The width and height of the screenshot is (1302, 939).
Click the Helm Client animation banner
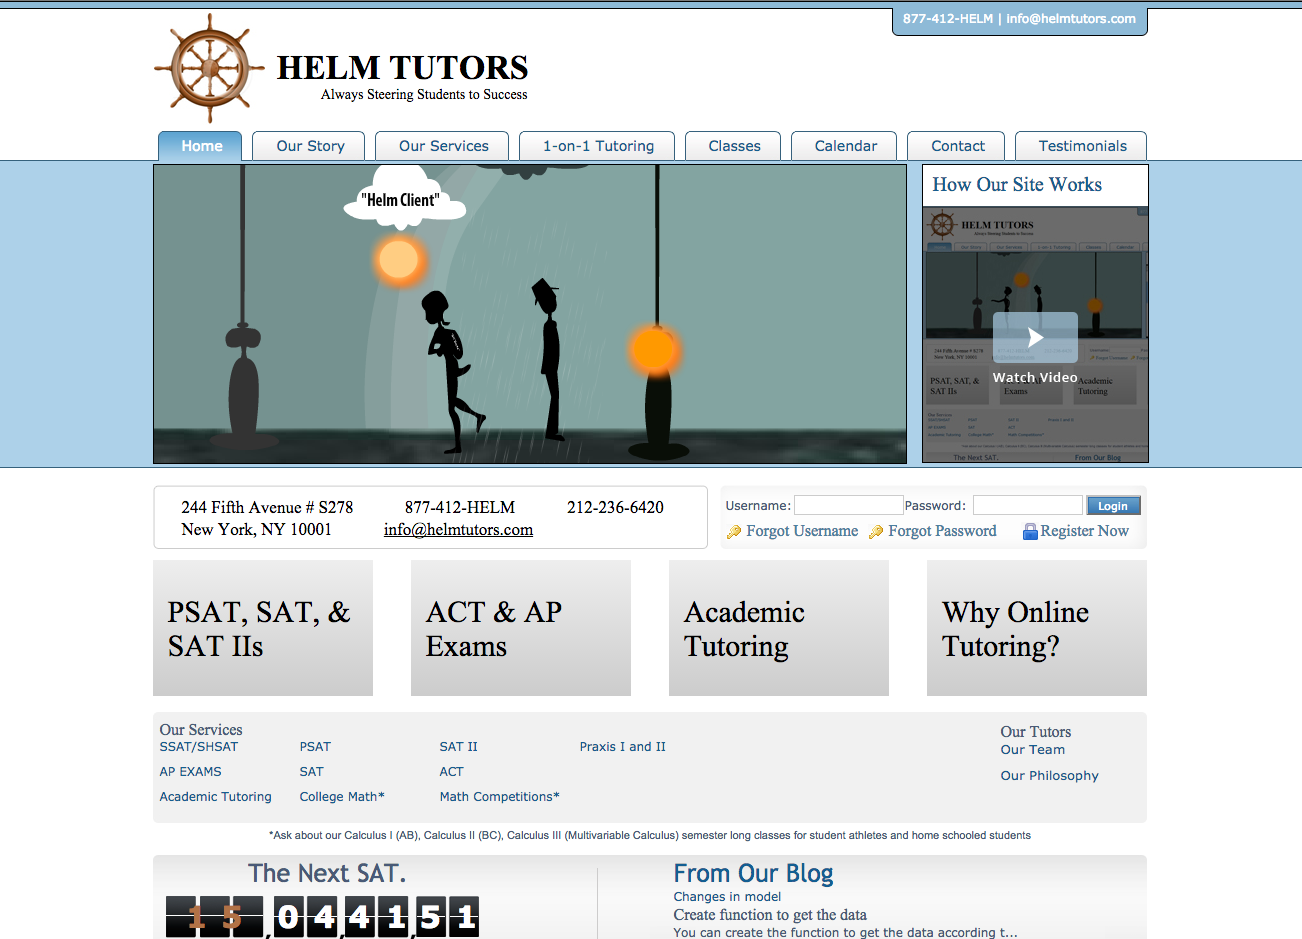(530, 314)
